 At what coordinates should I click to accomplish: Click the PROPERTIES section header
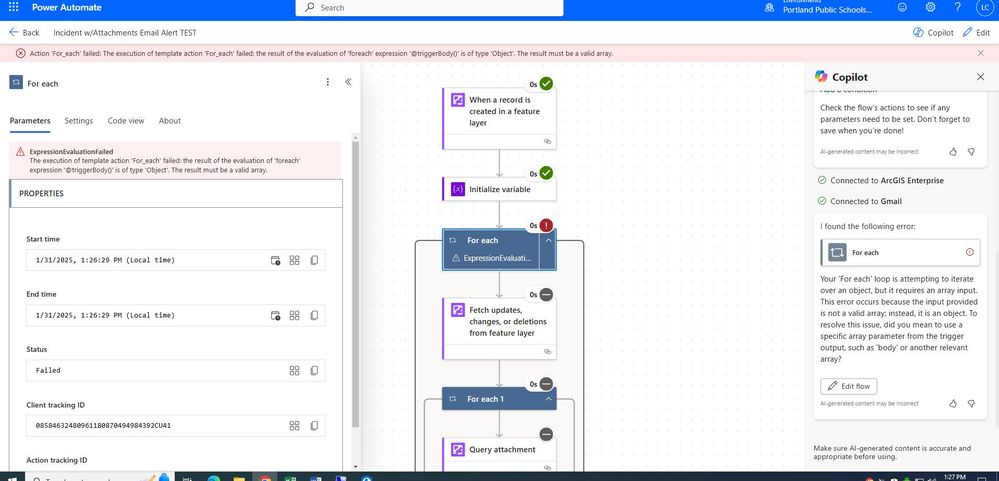click(x=176, y=193)
